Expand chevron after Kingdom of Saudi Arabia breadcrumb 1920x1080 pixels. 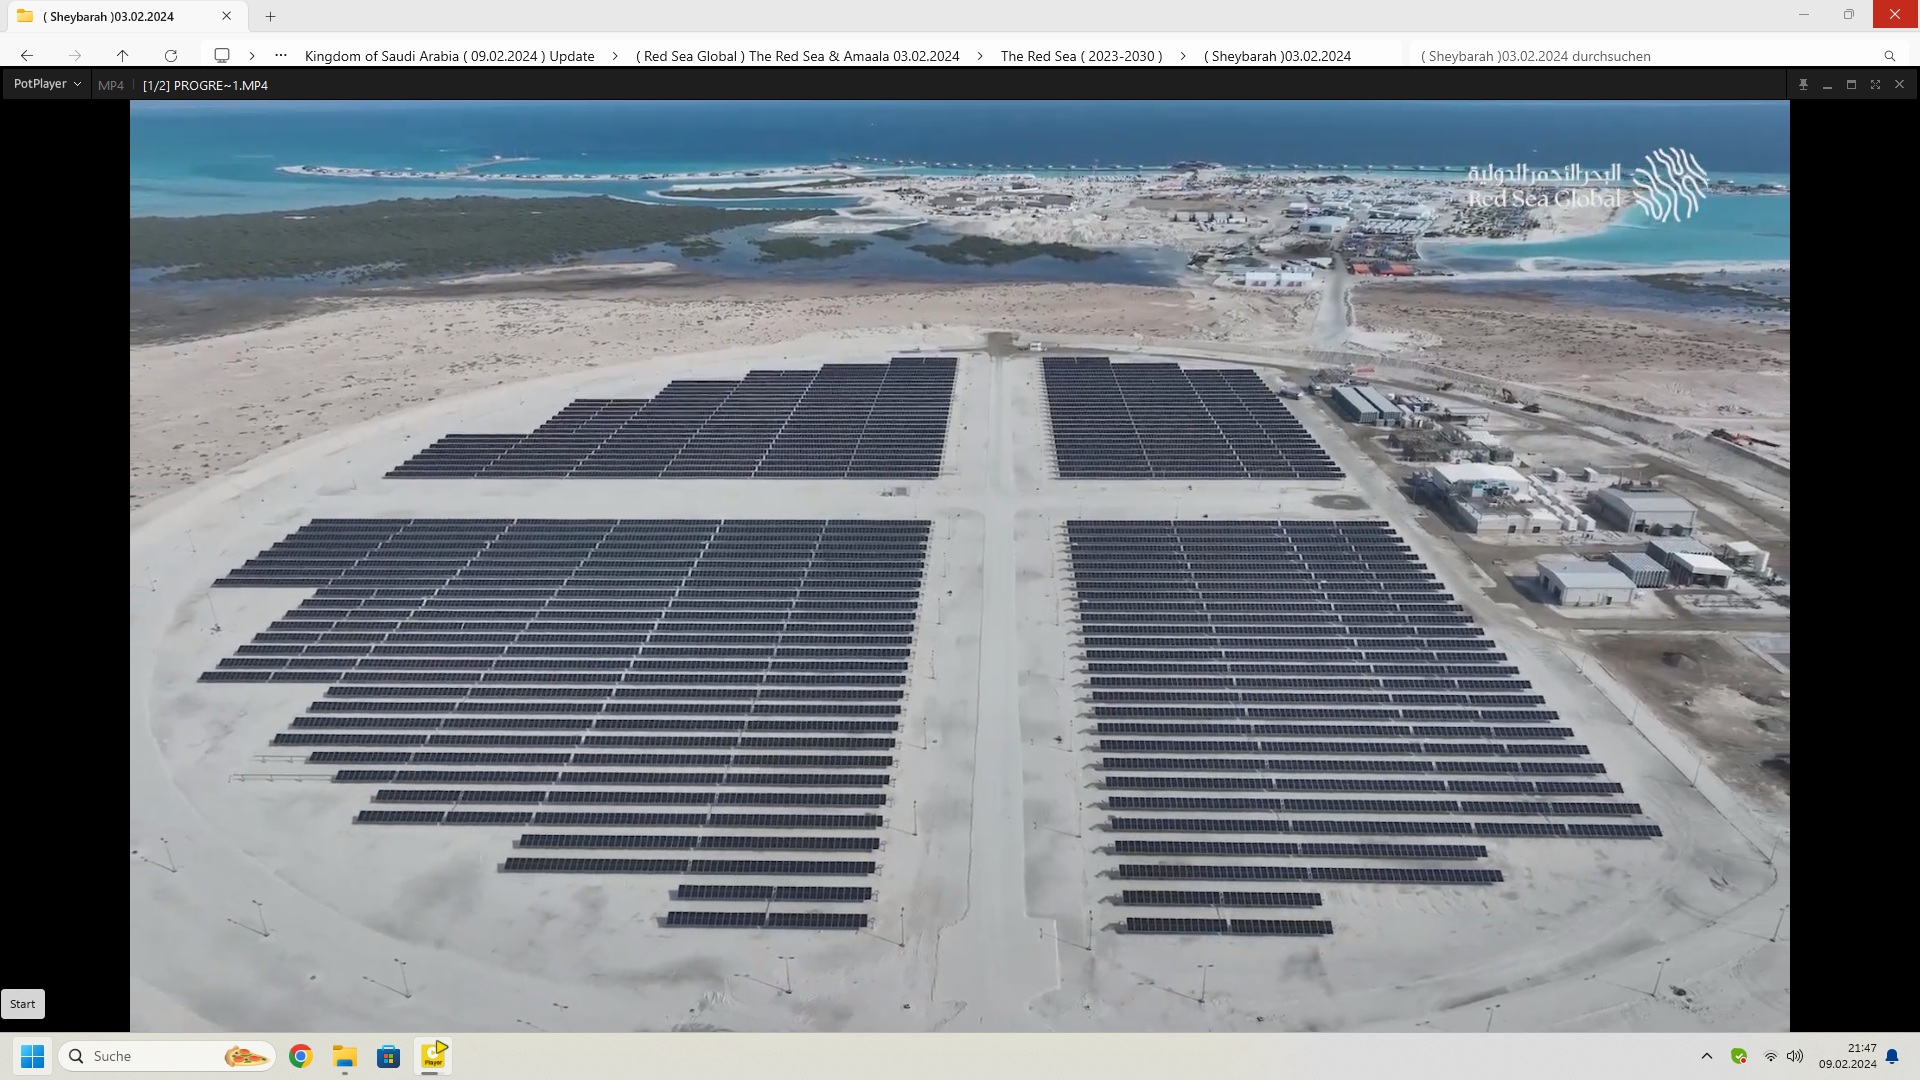coord(615,56)
